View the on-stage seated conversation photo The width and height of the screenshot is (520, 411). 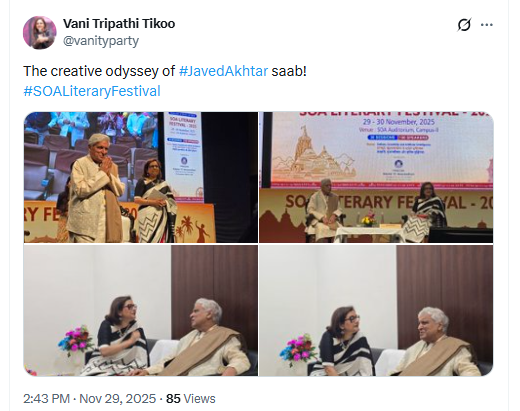point(376,177)
